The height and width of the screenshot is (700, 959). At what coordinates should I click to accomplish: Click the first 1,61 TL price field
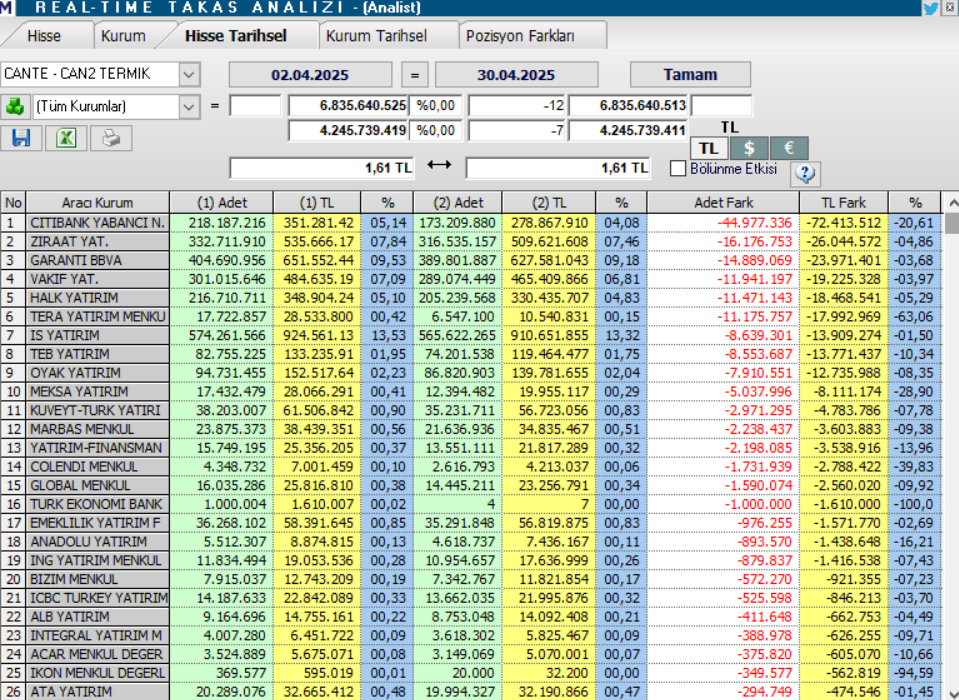pyautogui.click(x=322, y=168)
